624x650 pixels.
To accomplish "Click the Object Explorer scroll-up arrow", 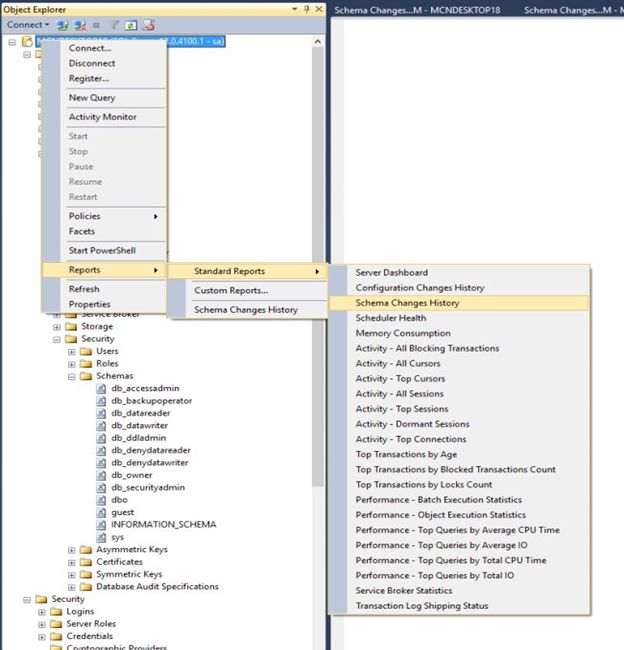I will 318,41.
